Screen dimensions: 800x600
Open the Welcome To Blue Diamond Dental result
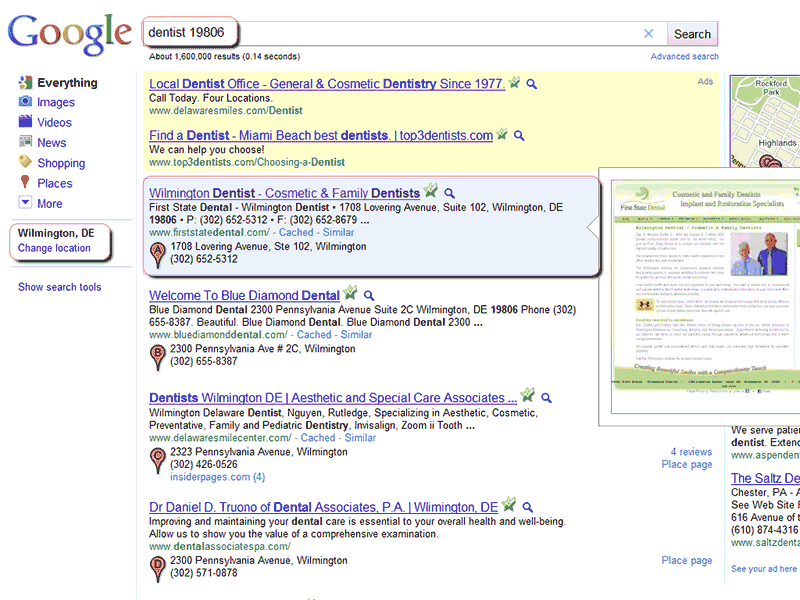[x=244, y=295]
